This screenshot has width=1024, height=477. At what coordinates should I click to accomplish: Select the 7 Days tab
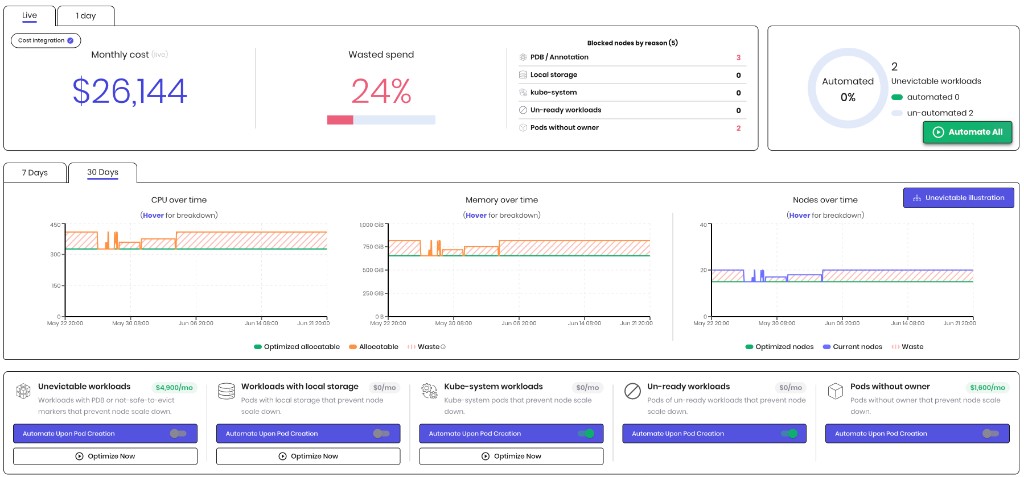[35, 173]
